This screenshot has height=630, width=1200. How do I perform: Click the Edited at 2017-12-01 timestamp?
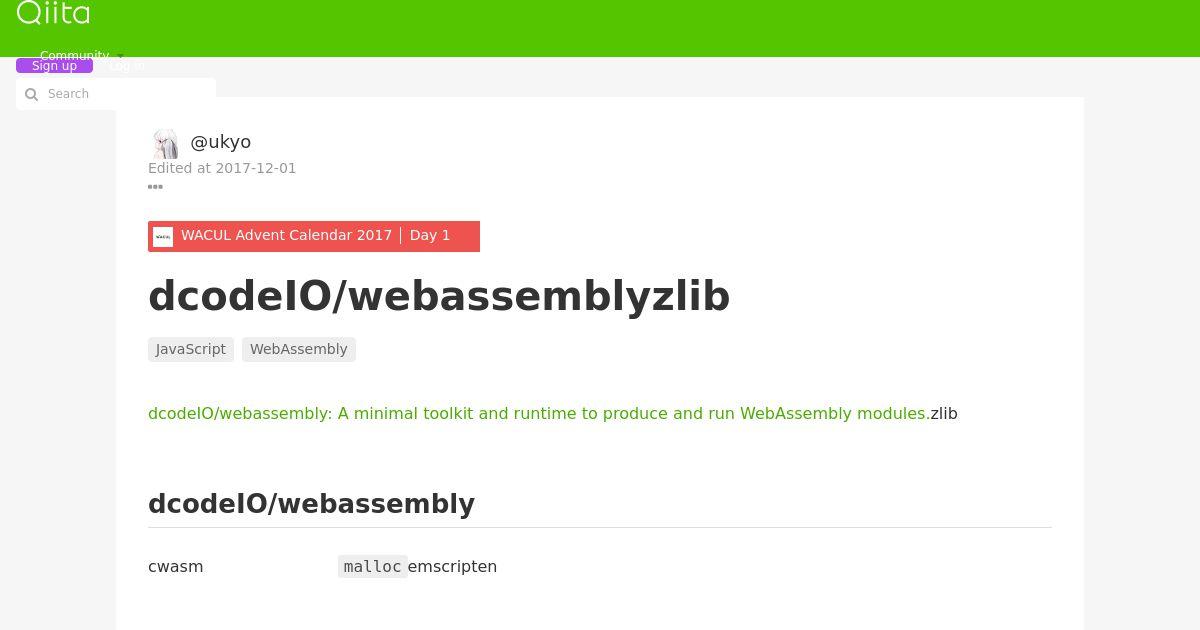click(222, 168)
